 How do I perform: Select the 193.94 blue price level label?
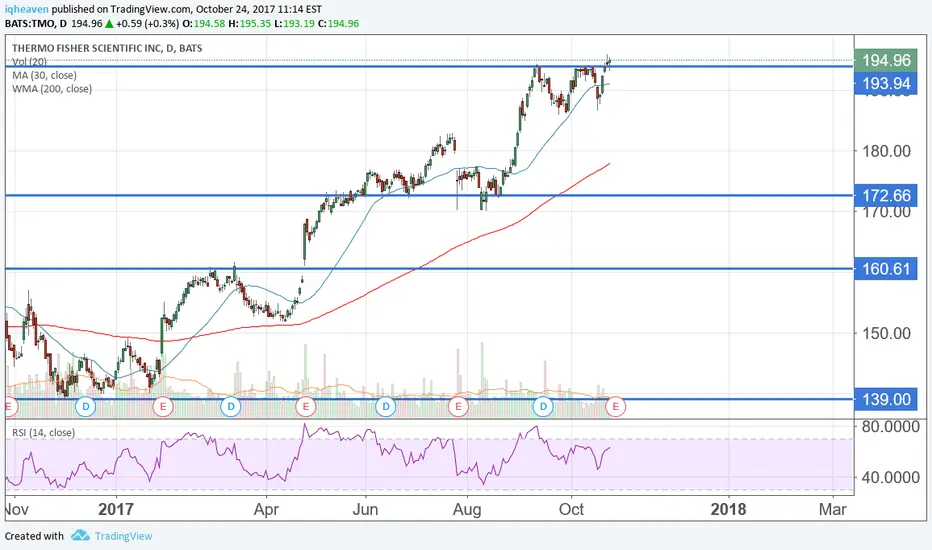tap(886, 83)
